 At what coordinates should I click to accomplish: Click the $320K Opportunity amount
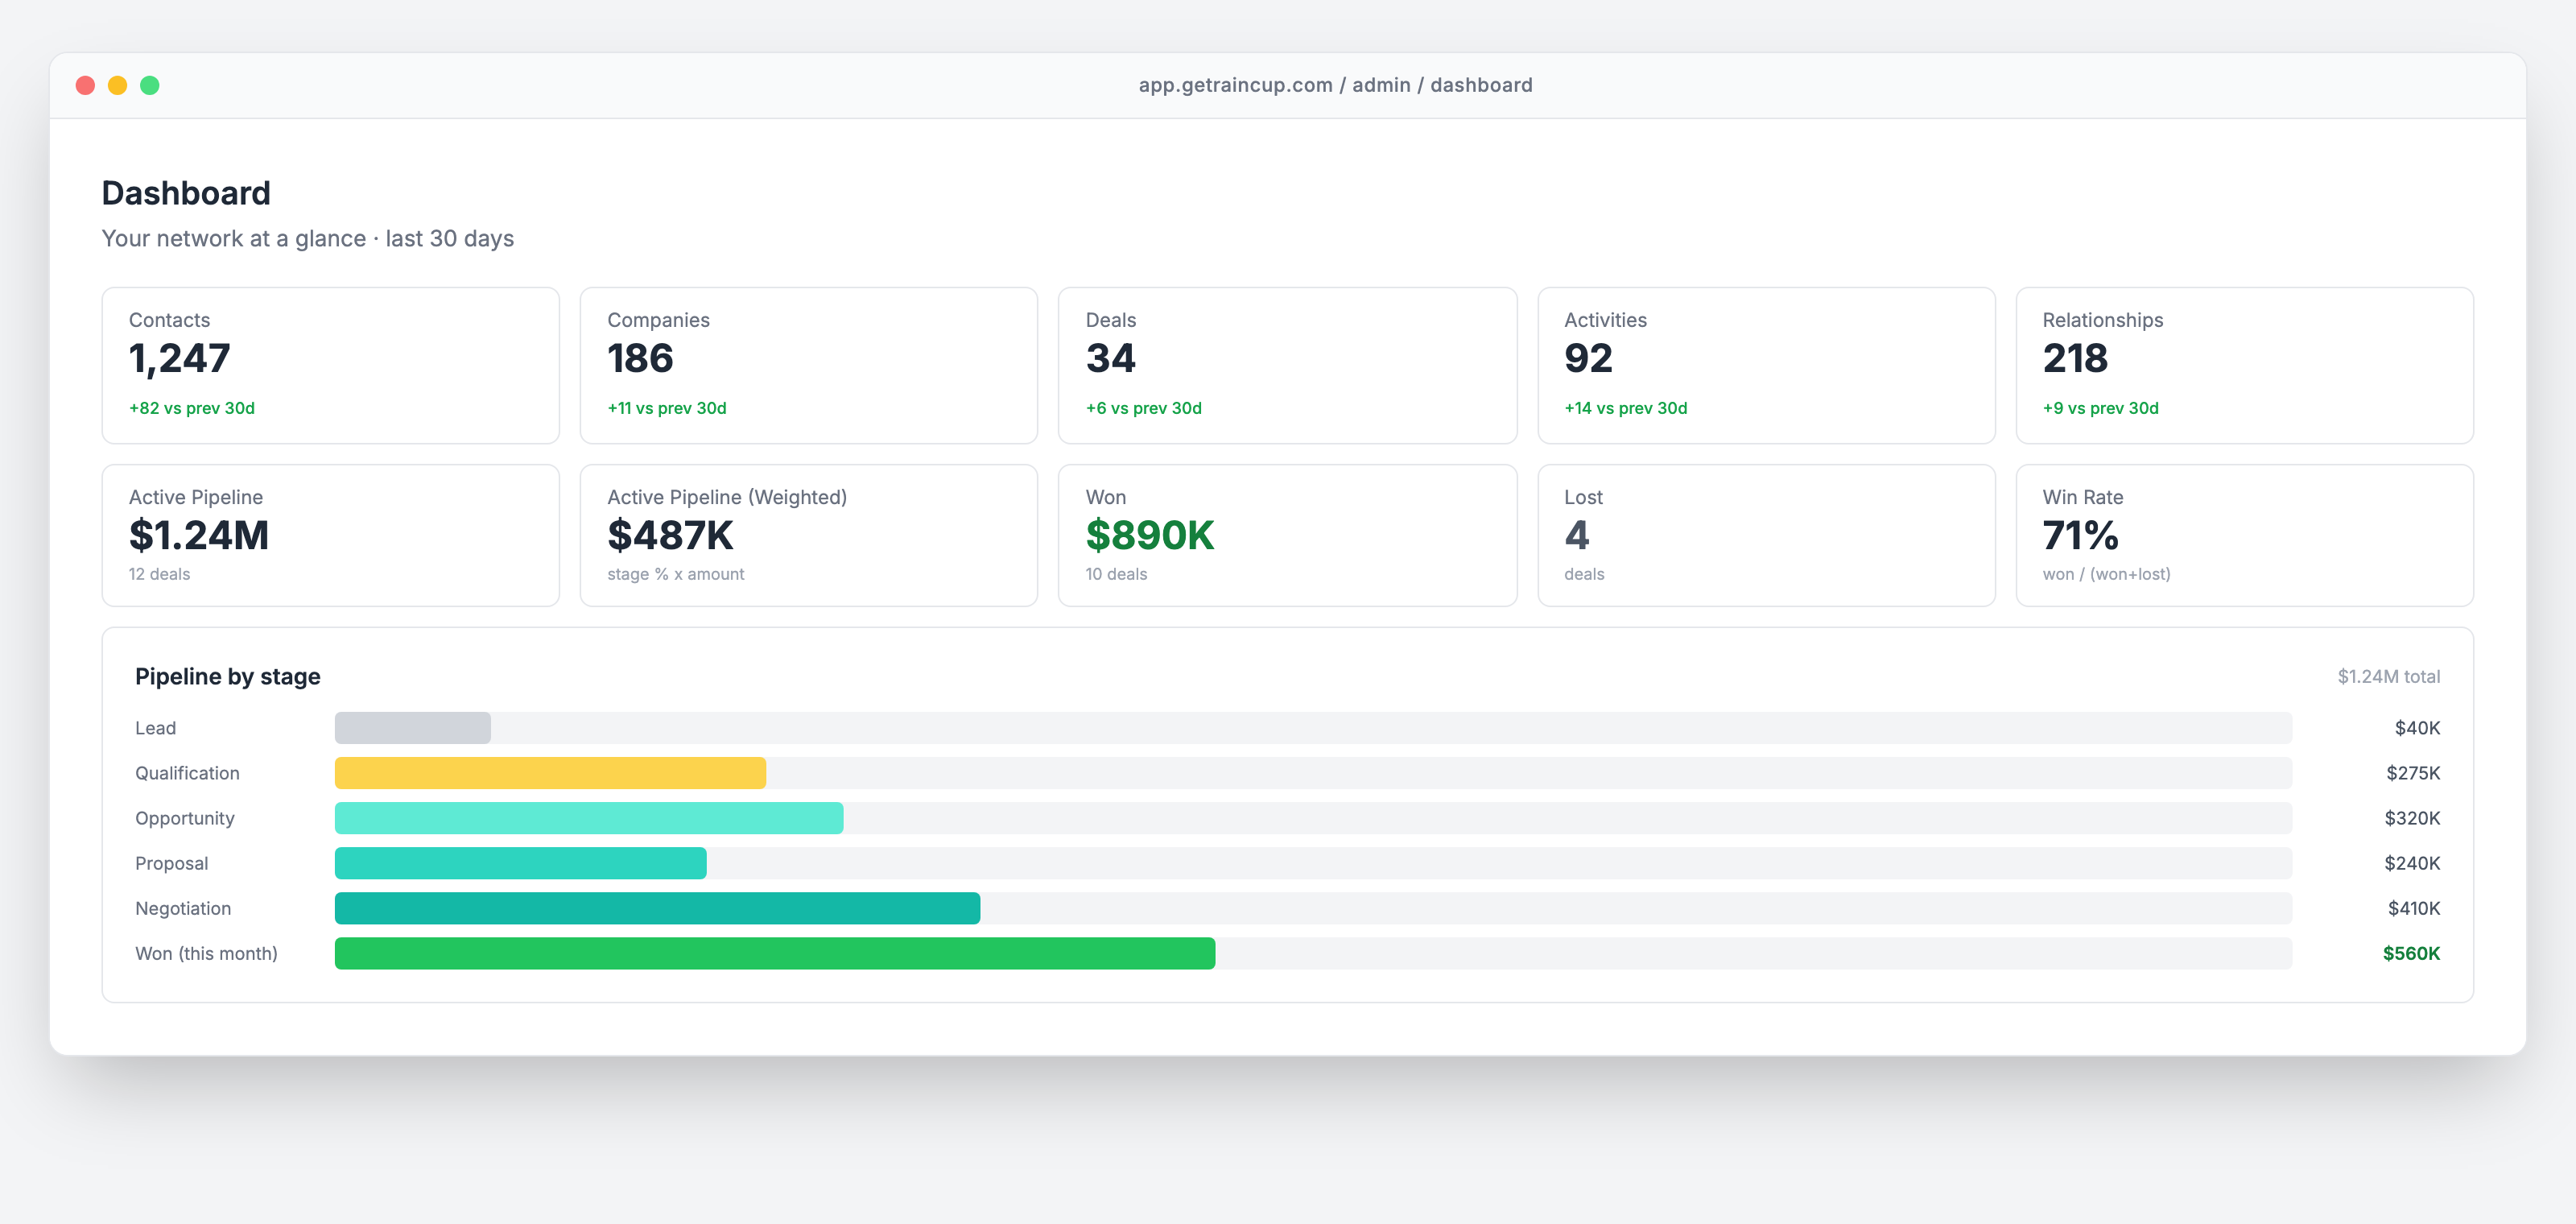pyautogui.click(x=2412, y=818)
